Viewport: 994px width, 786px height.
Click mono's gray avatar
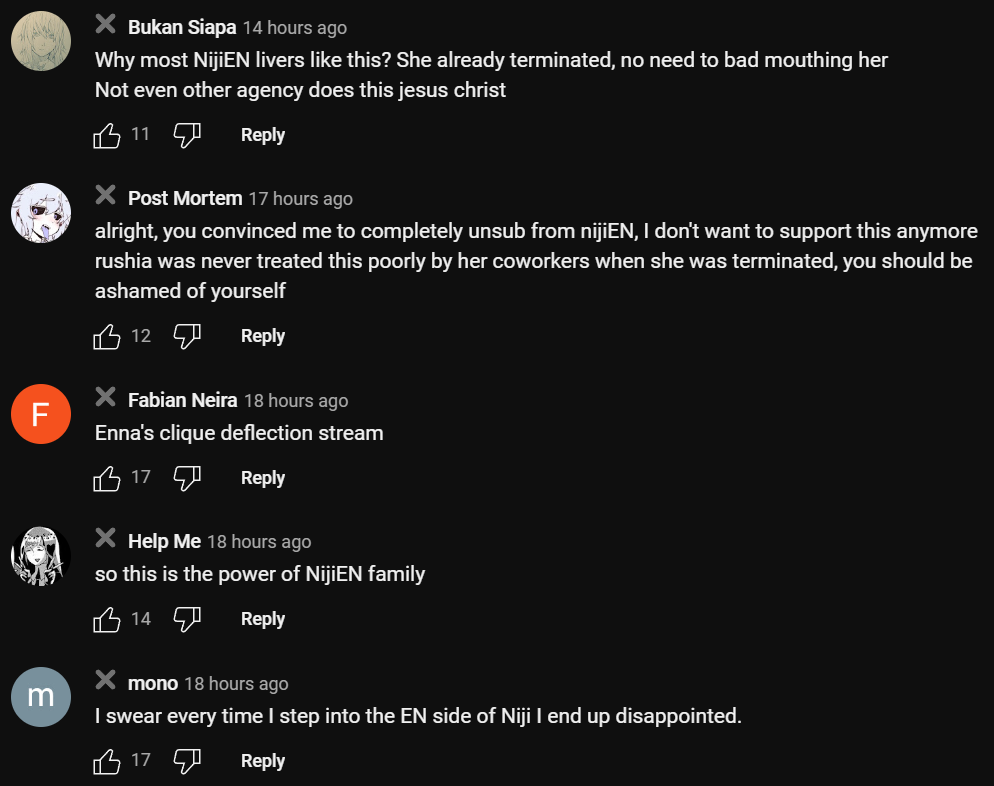(x=40, y=697)
